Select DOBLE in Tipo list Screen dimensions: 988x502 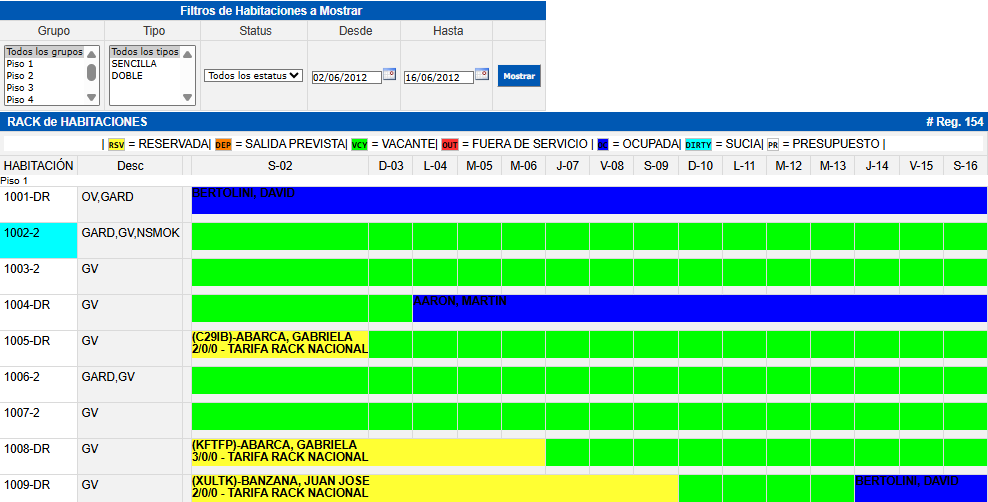(x=127, y=76)
